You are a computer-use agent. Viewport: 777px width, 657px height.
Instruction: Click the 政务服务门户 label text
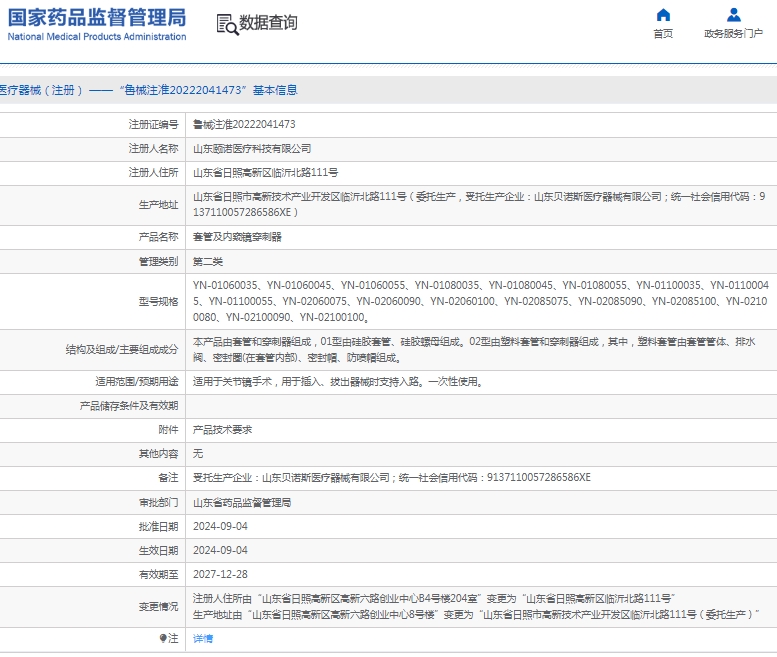(733, 34)
